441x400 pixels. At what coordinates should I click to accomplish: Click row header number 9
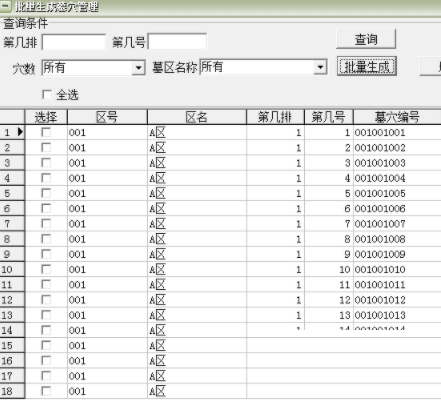(12, 254)
